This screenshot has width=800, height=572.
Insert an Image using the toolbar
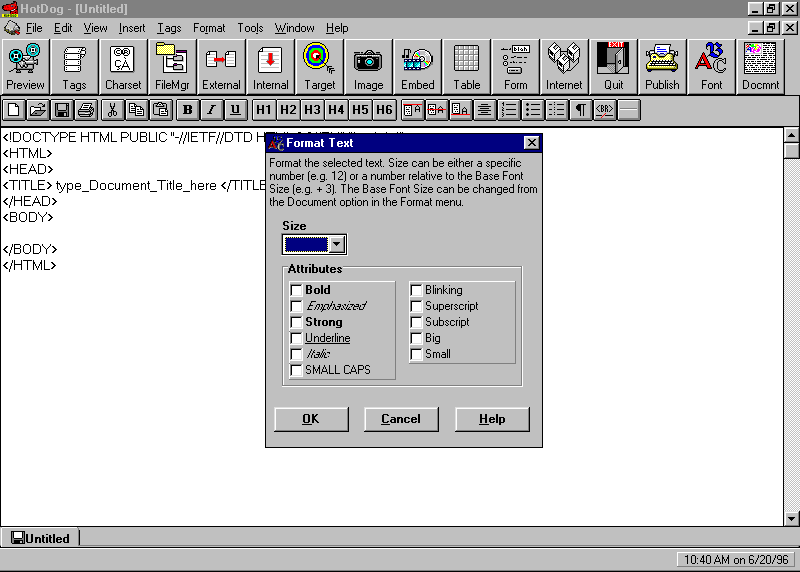pyautogui.click(x=368, y=67)
